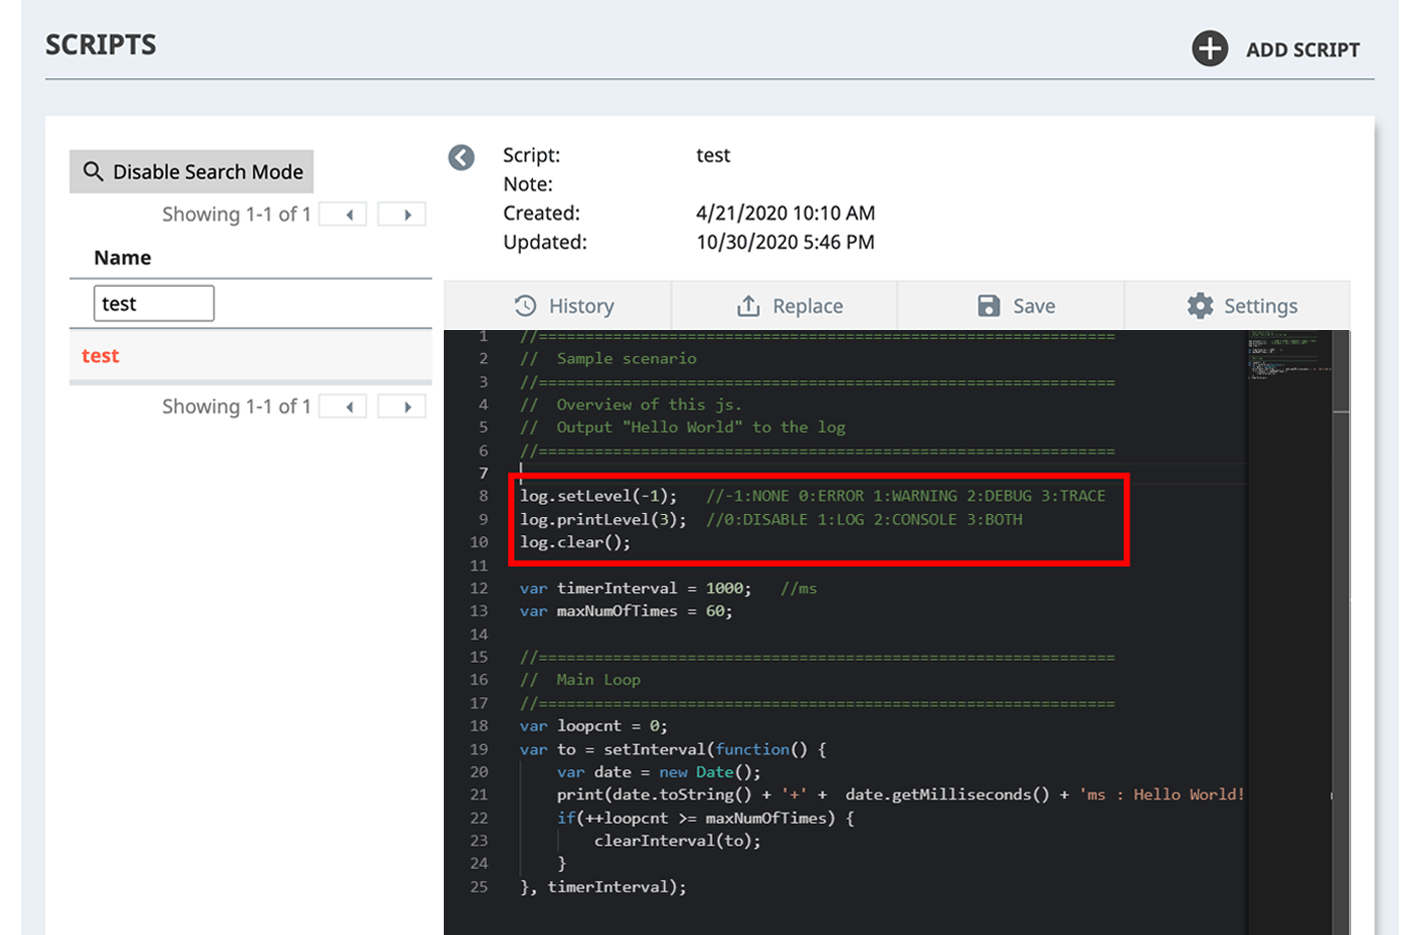Click the log.printLevel(3) code line
This screenshot has width=1420, height=935.
pyautogui.click(x=770, y=519)
